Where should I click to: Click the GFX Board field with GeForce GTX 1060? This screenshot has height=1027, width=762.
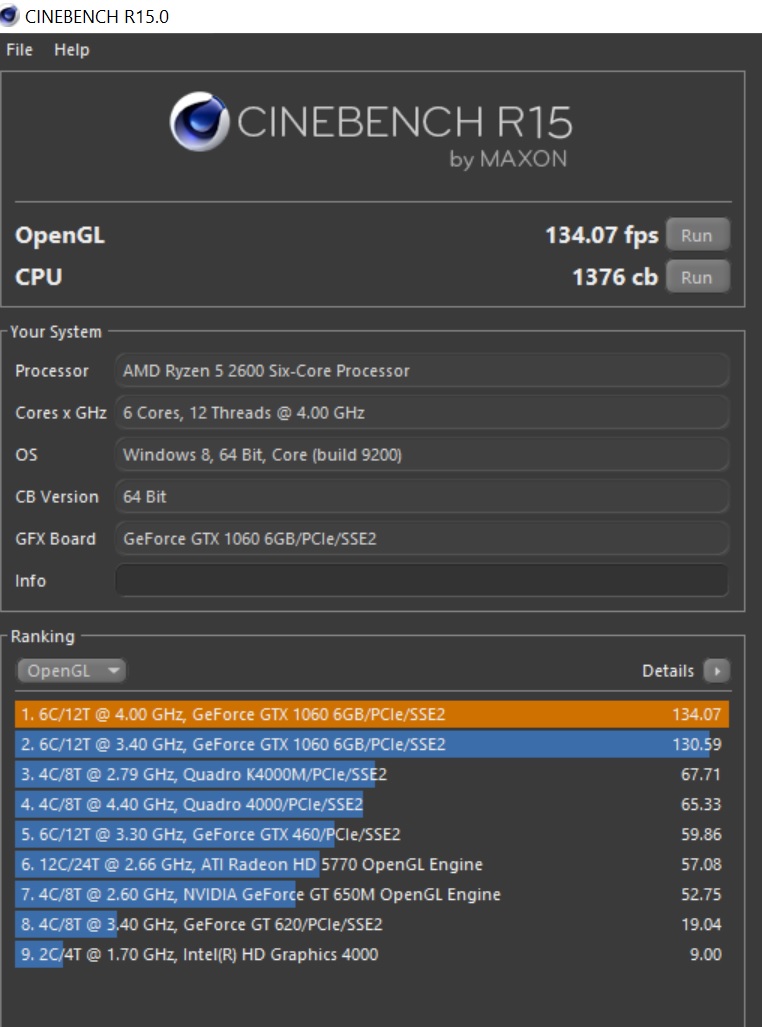pyautogui.click(x=422, y=538)
